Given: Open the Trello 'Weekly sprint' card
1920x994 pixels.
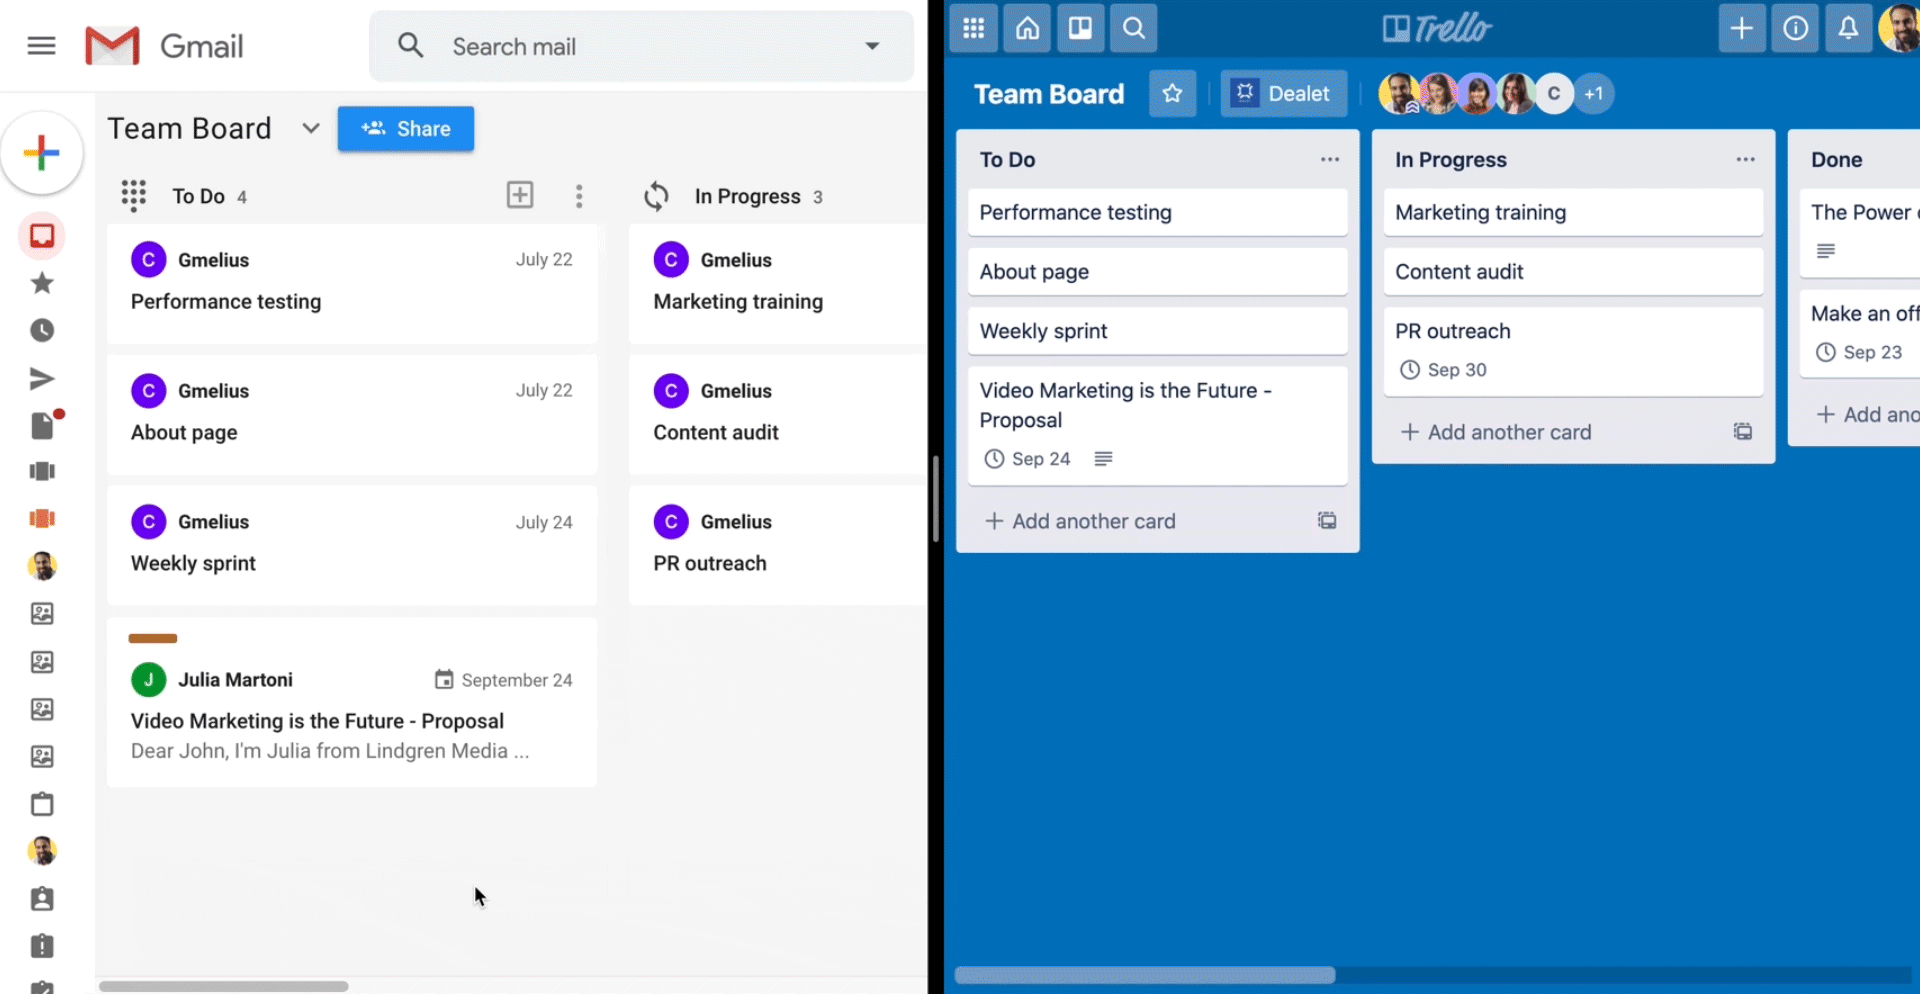Looking at the screenshot, I should [1158, 331].
